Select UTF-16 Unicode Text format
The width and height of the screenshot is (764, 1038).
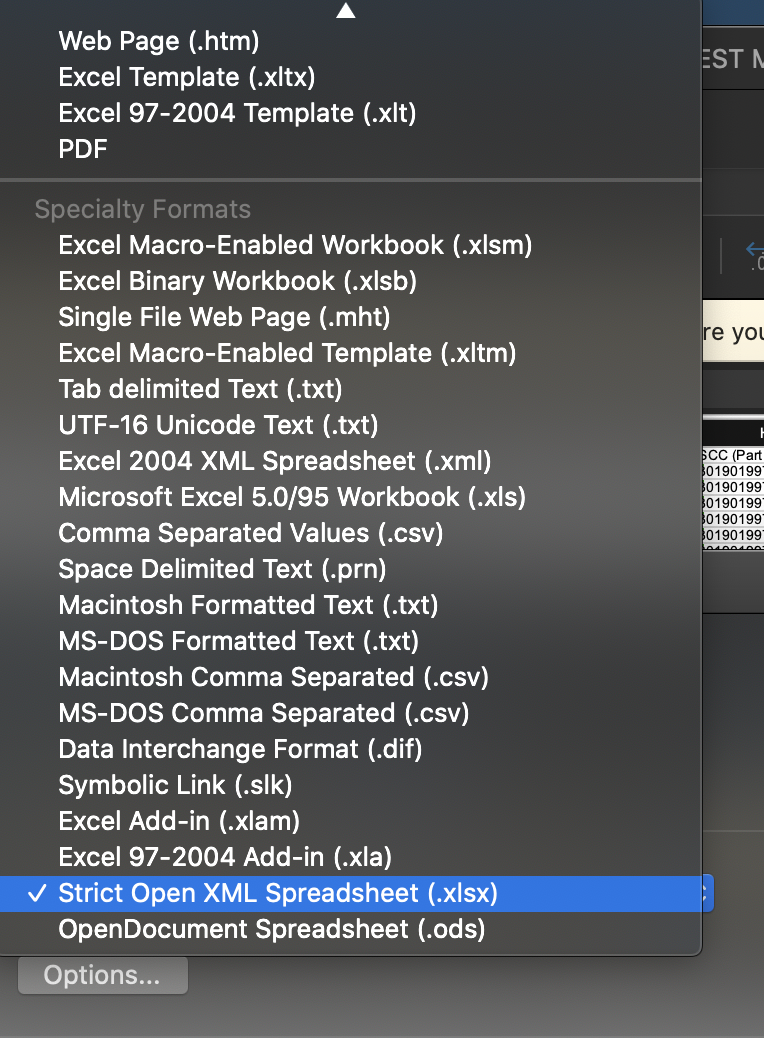218,425
